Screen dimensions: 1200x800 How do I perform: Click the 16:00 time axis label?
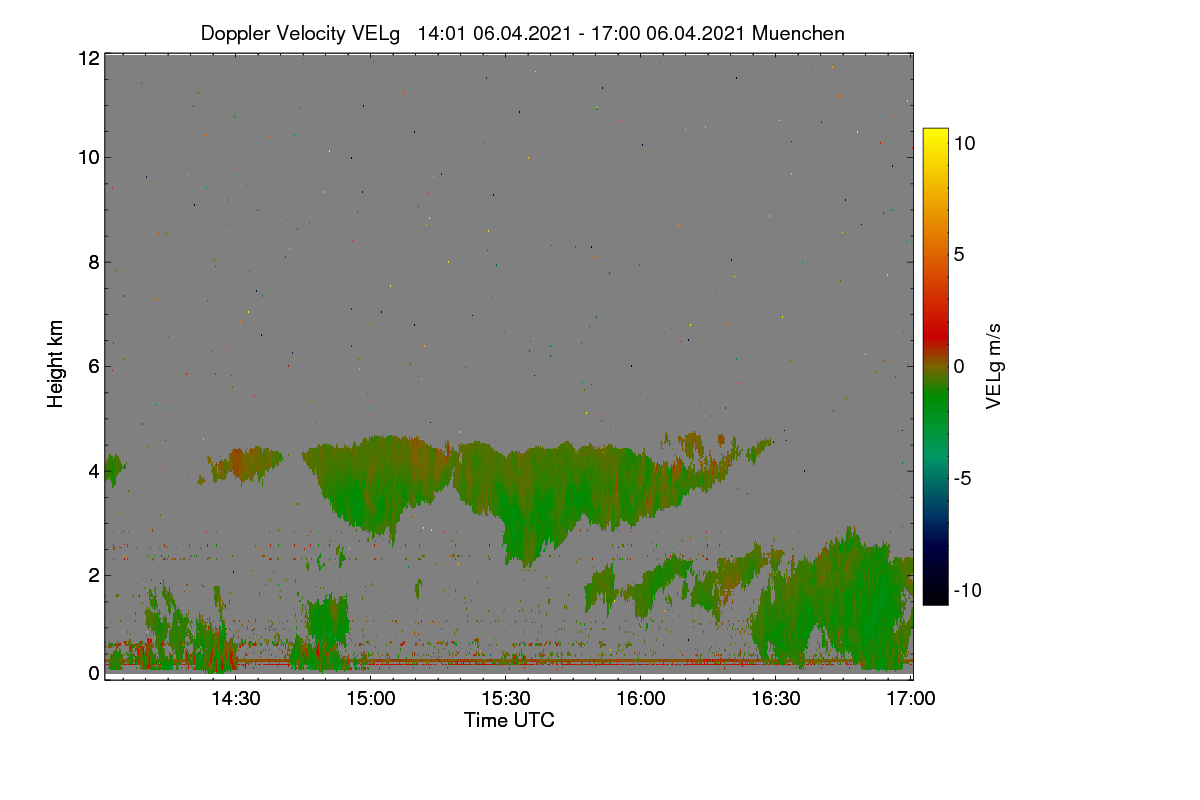(x=640, y=700)
